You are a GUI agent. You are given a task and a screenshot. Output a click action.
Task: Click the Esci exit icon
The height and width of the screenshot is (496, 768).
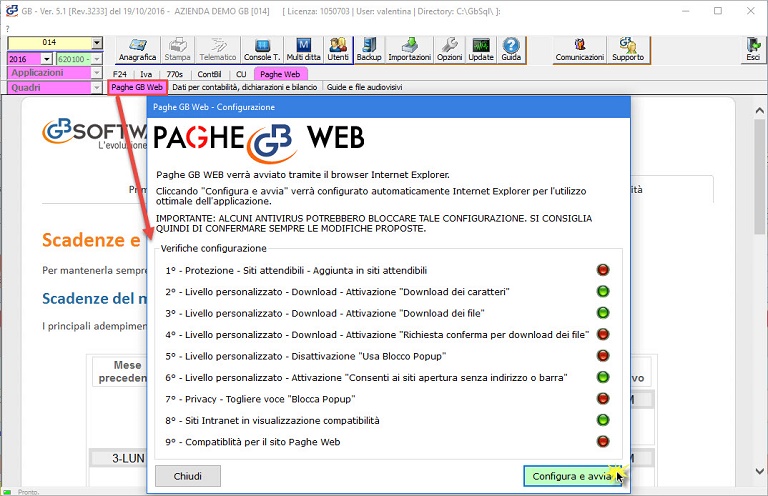(x=753, y=49)
